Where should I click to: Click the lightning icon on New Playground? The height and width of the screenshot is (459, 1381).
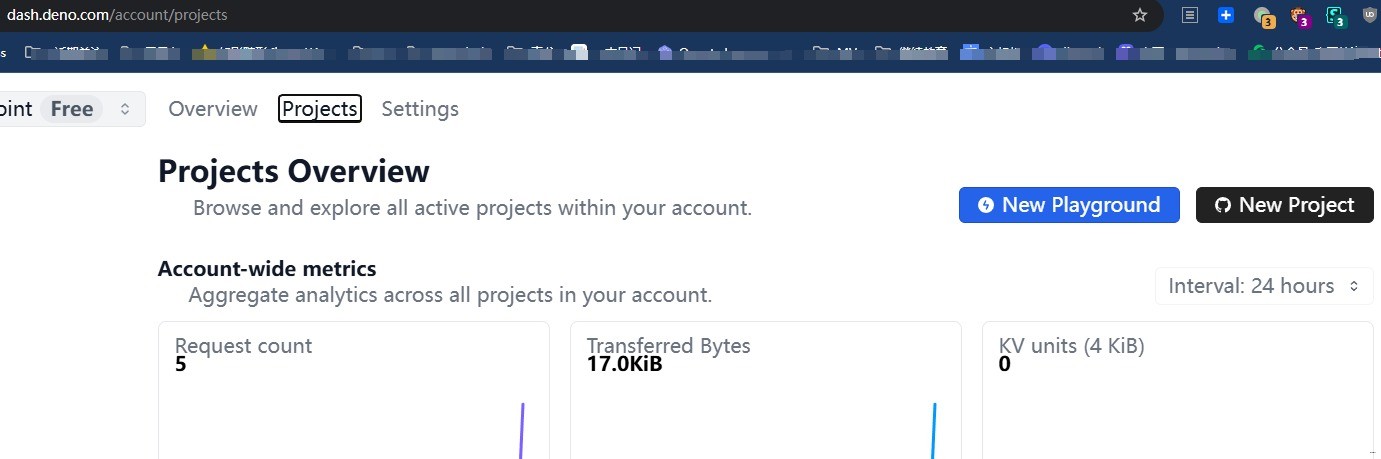tap(986, 205)
